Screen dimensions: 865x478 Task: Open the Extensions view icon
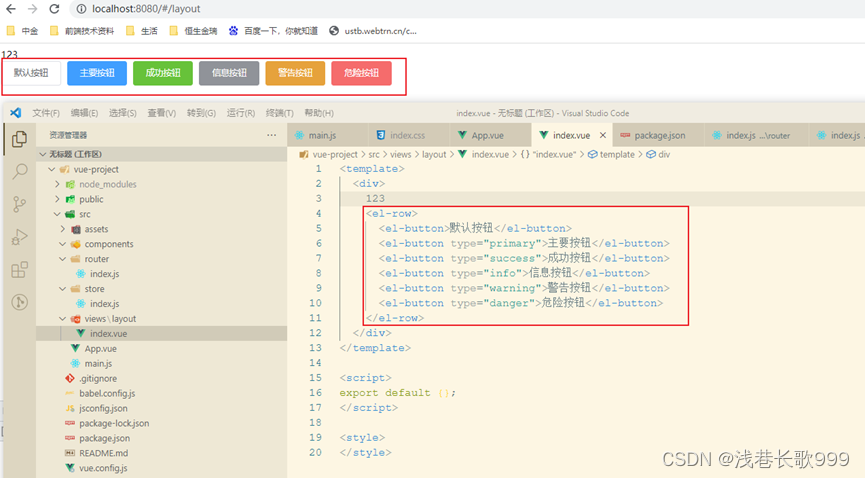(19, 270)
